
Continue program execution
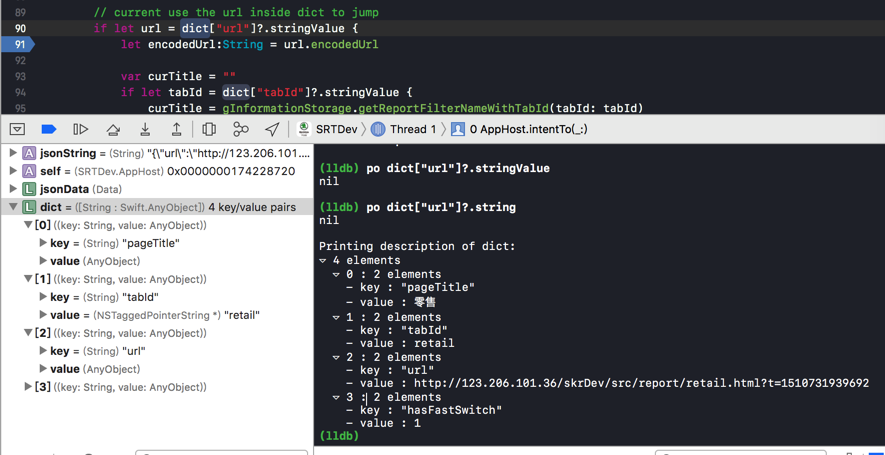(81, 129)
